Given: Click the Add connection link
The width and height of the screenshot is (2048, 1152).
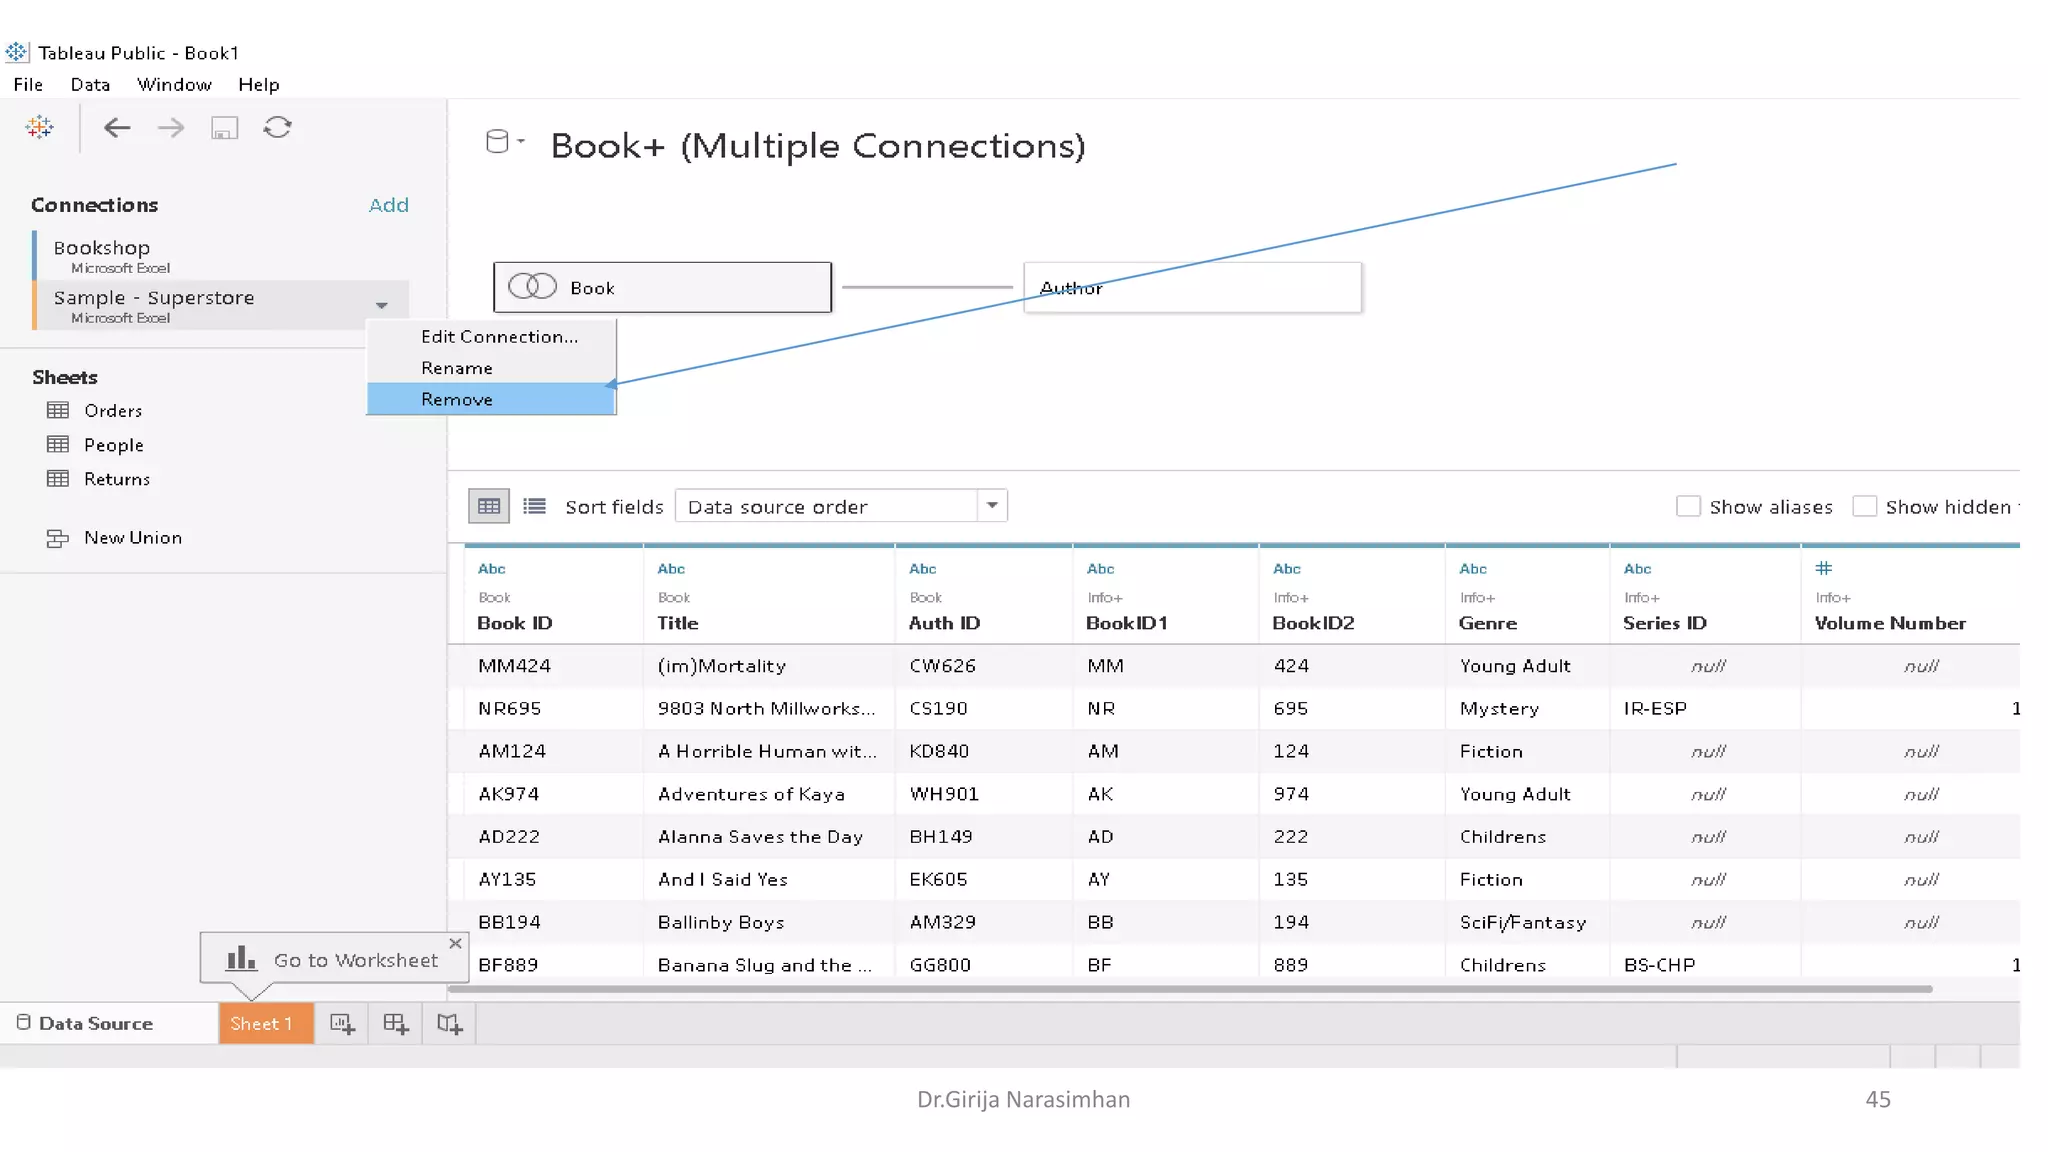Looking at the screenshot, I should 388,205.
